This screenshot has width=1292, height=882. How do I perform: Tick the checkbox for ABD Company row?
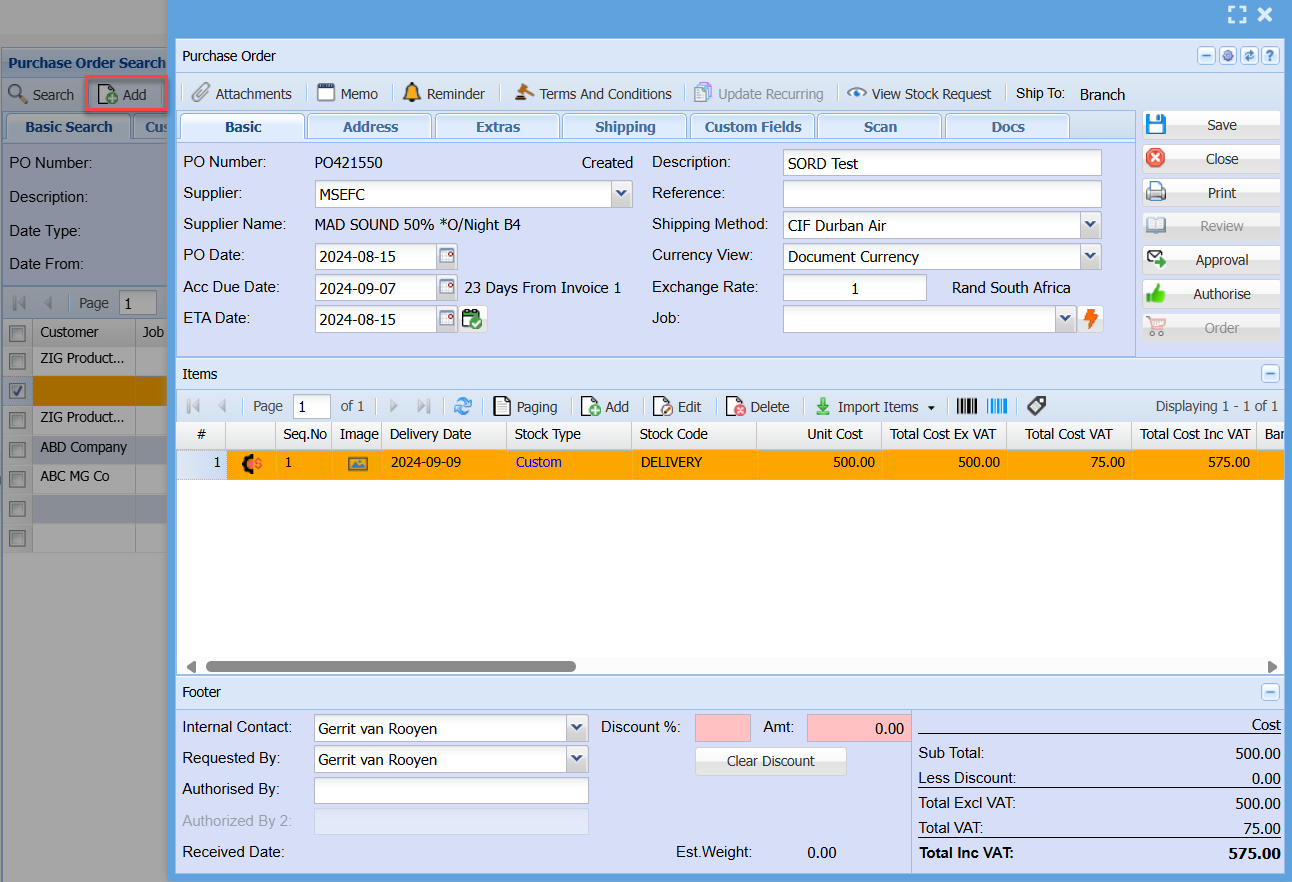17,449
